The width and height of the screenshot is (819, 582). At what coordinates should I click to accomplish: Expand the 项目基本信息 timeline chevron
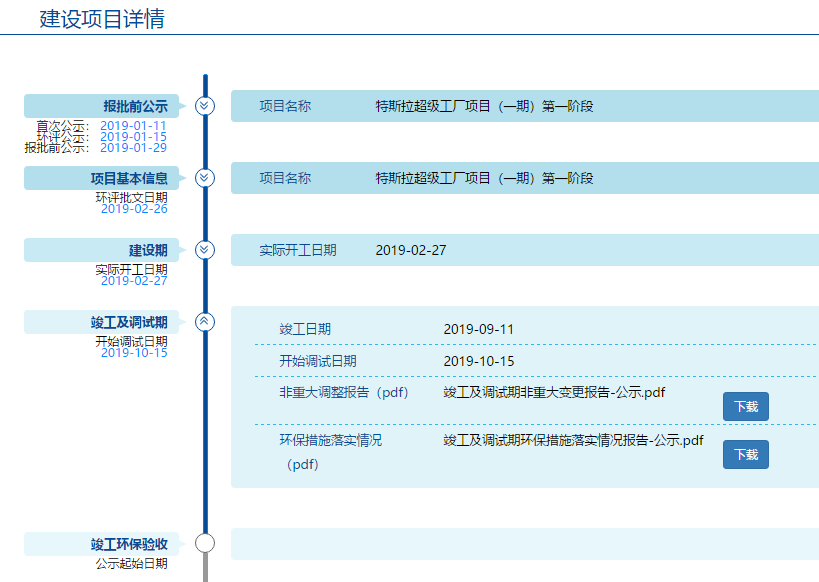[x=205, y=178]
